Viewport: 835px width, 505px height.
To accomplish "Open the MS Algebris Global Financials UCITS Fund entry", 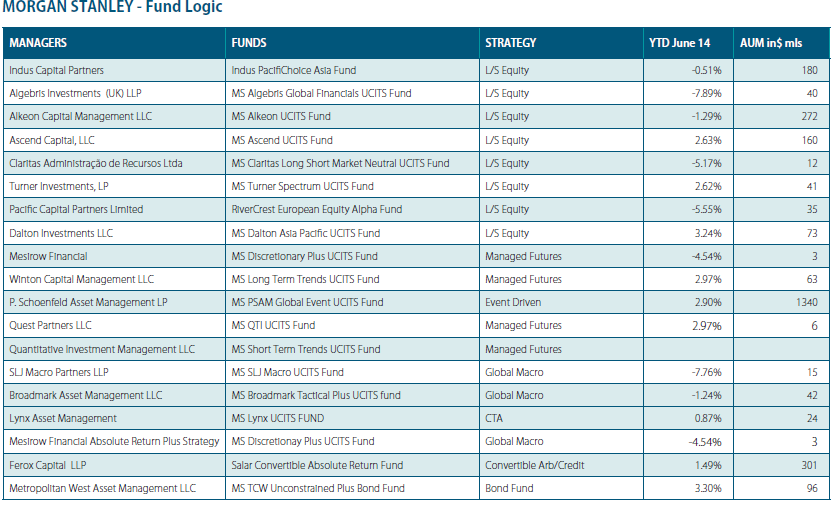I will point(321,94).
